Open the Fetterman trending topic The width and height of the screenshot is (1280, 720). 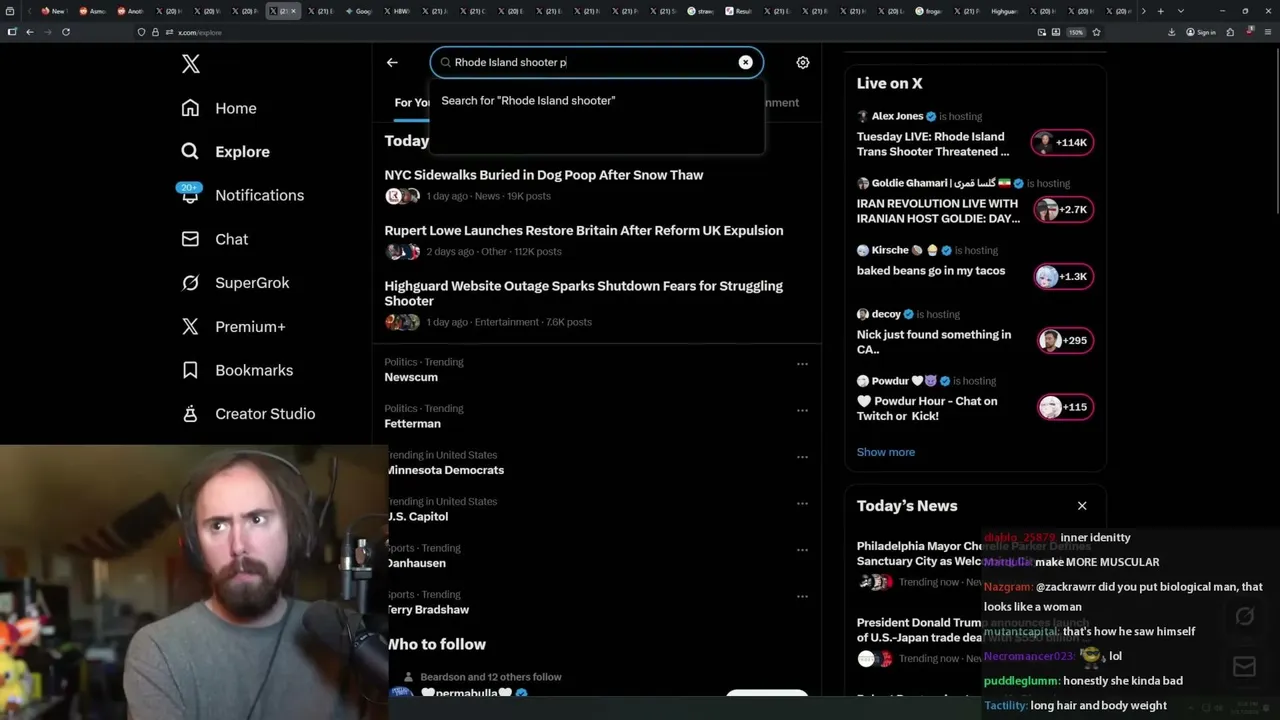point(412,424)
